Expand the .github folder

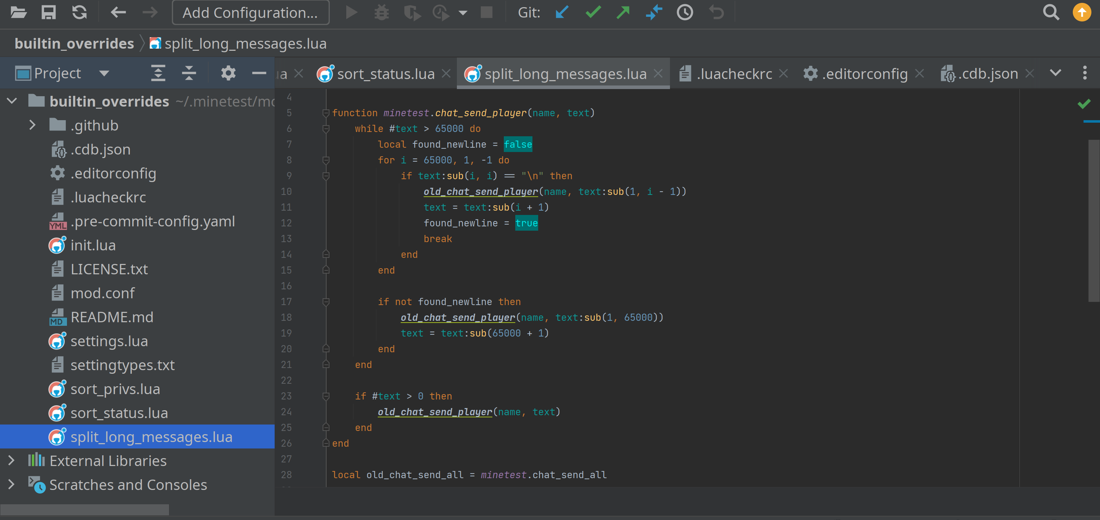click(x=32, y=125)
